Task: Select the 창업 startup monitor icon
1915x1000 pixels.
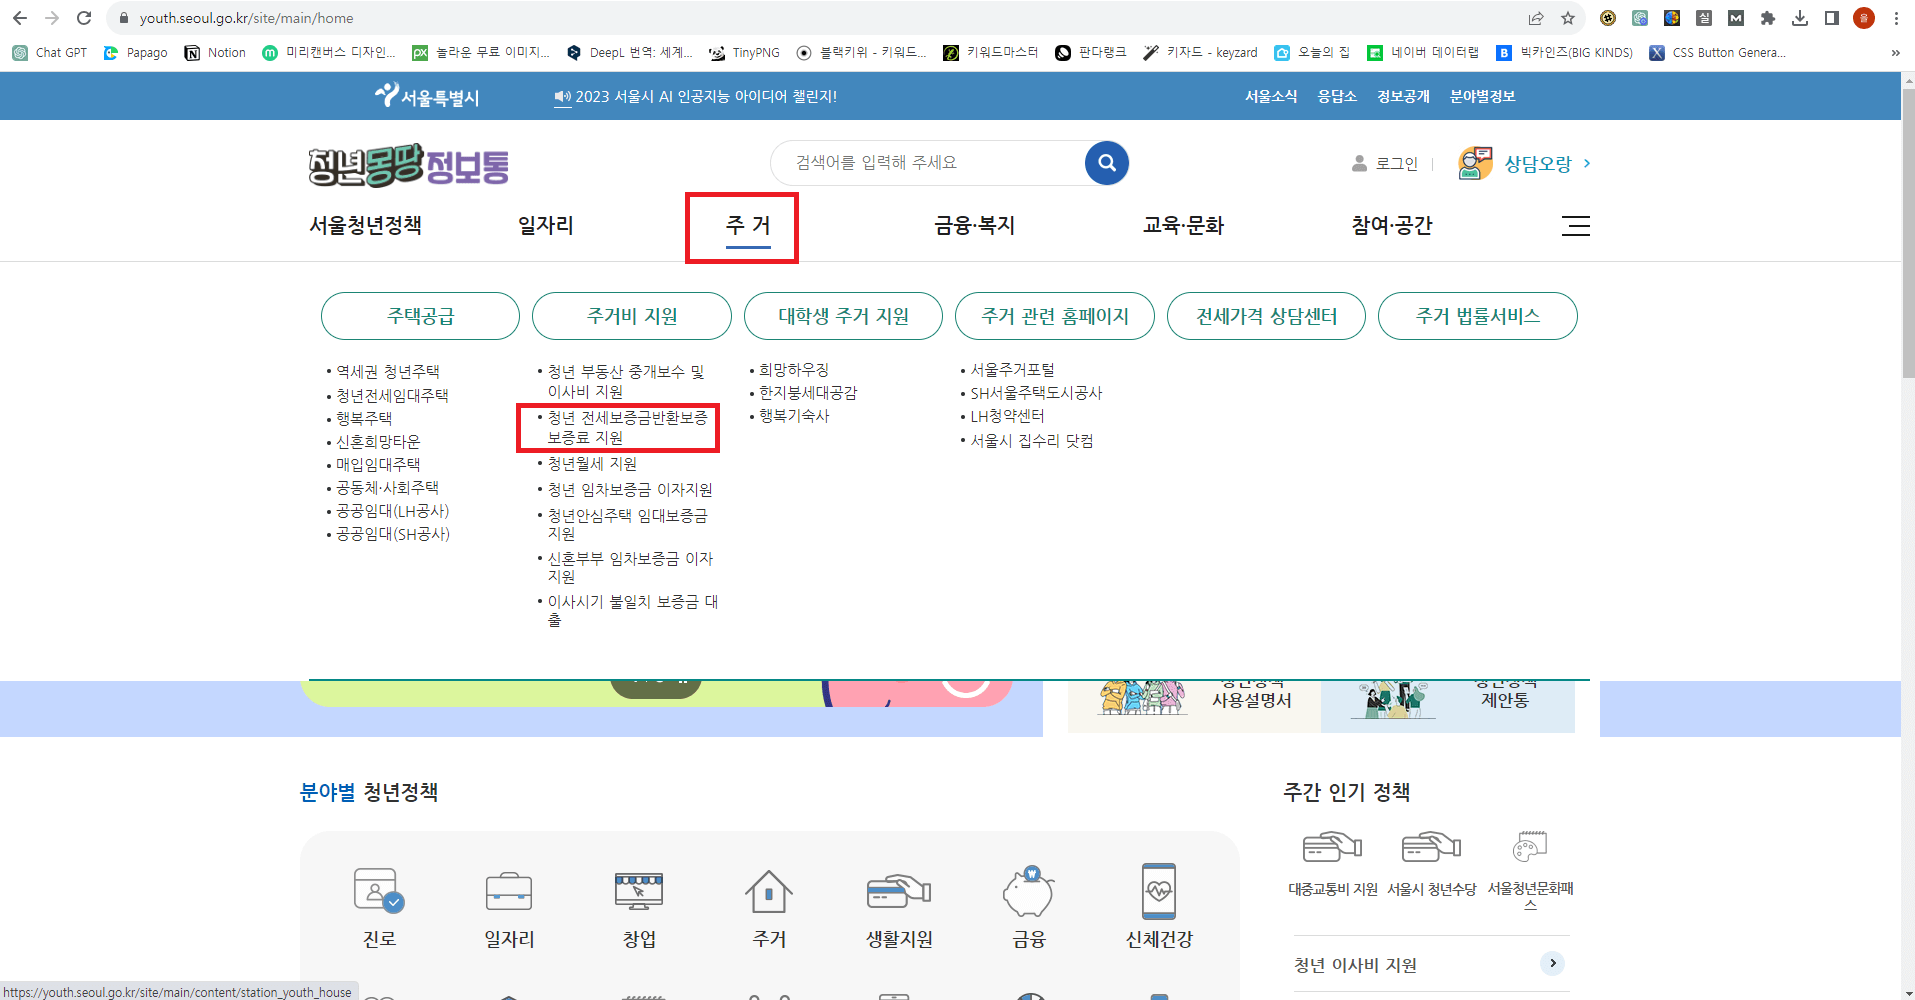Action: point(638,891)
